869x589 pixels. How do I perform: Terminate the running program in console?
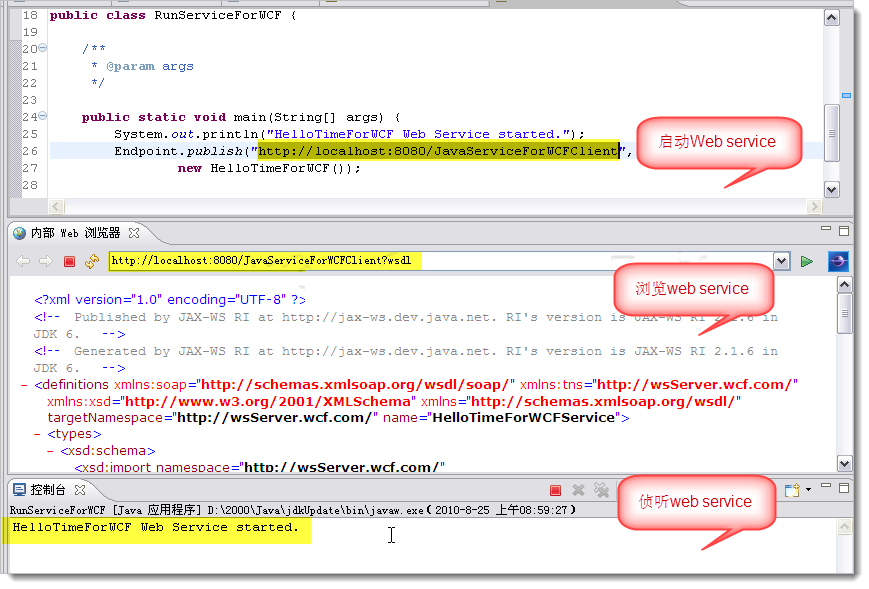pyautogui.click(x=555, y=490)
